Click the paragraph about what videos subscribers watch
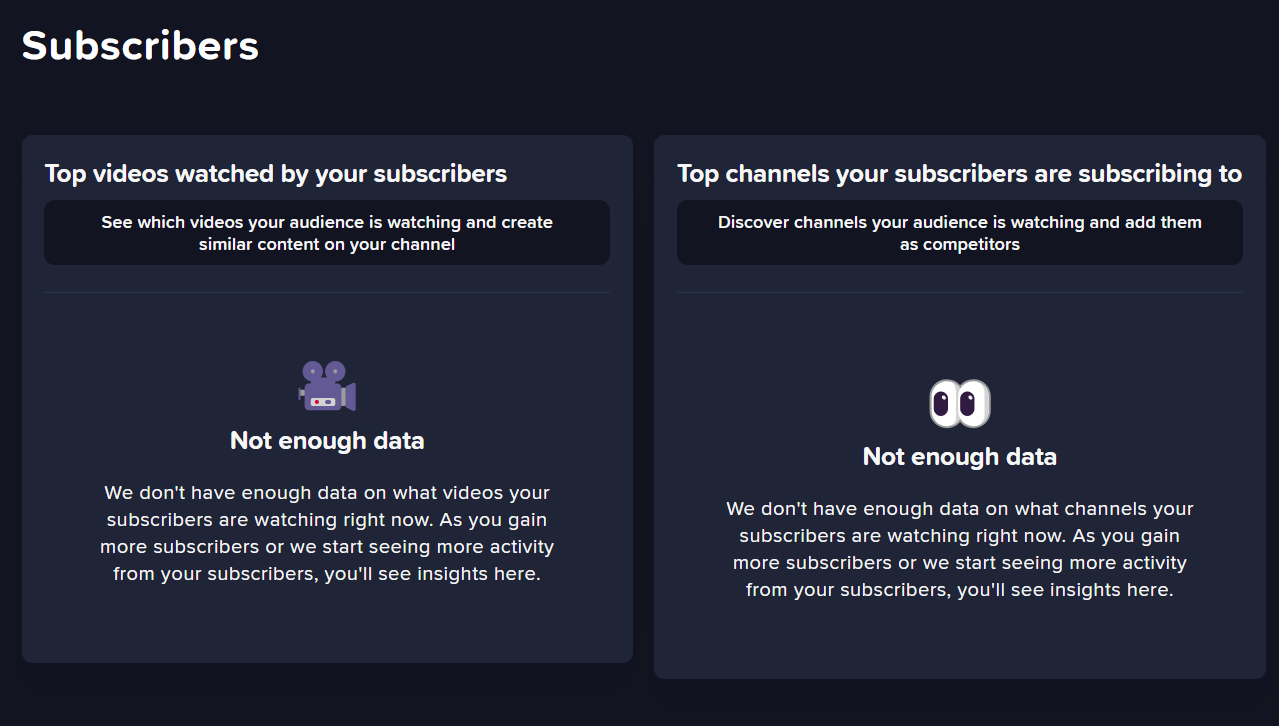1279x726 pixels. click(x=327, y=533)
